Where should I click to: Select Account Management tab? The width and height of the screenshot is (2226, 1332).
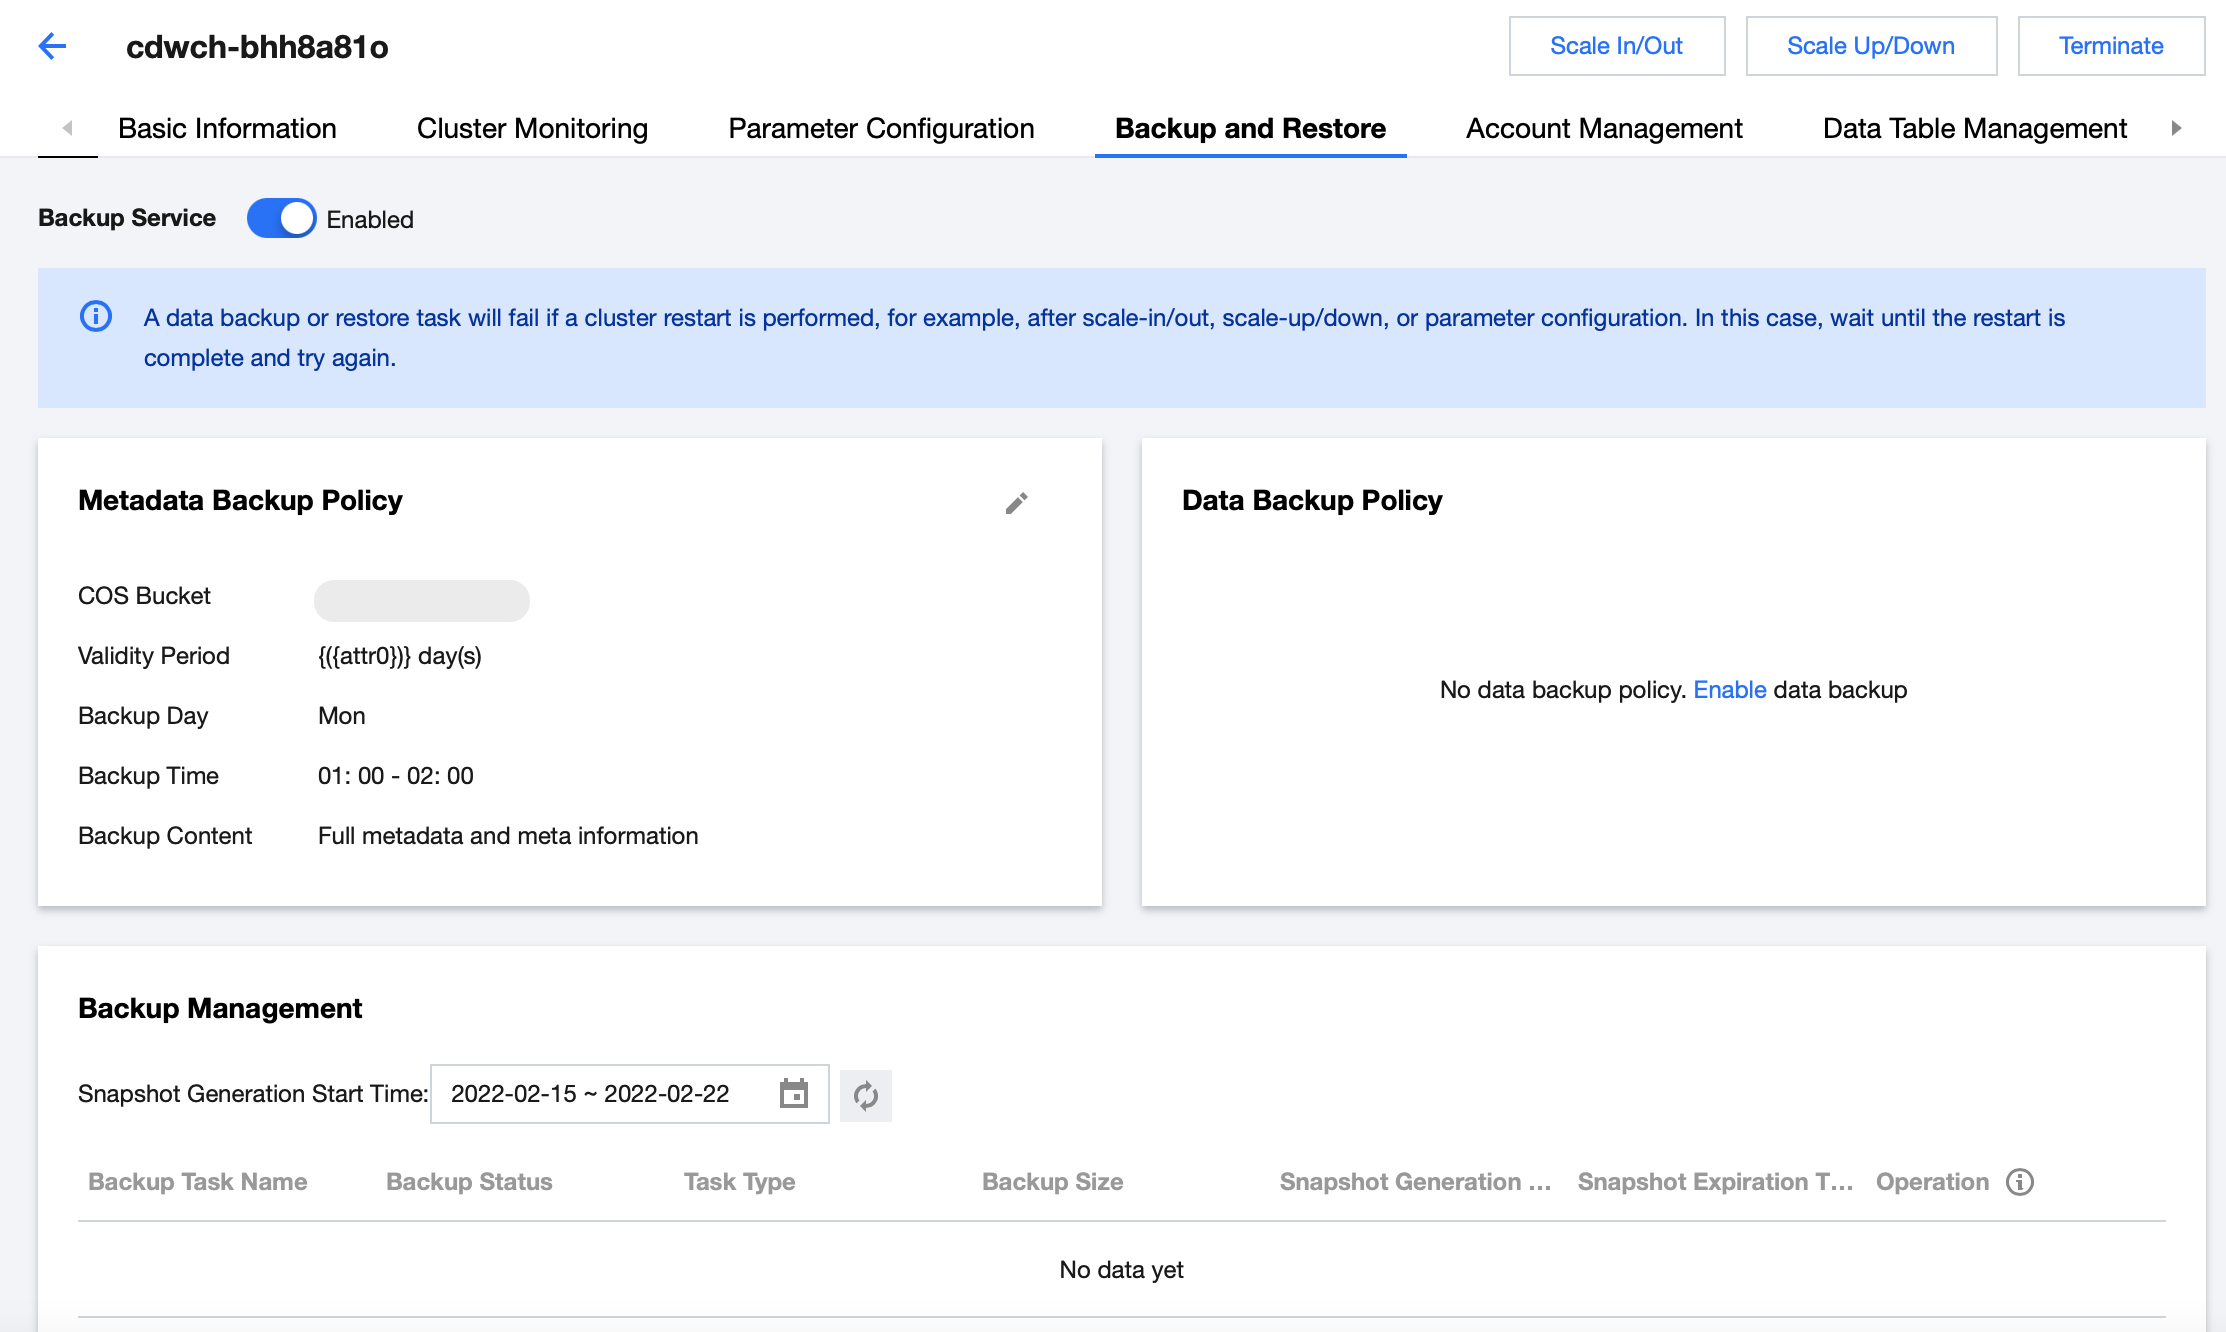(1604, 129)
